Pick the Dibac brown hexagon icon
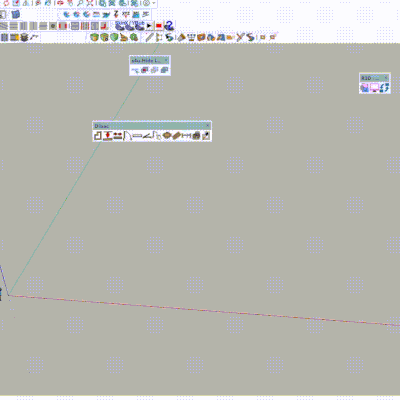This screenshot has width=400, height=400. [167, 136]
